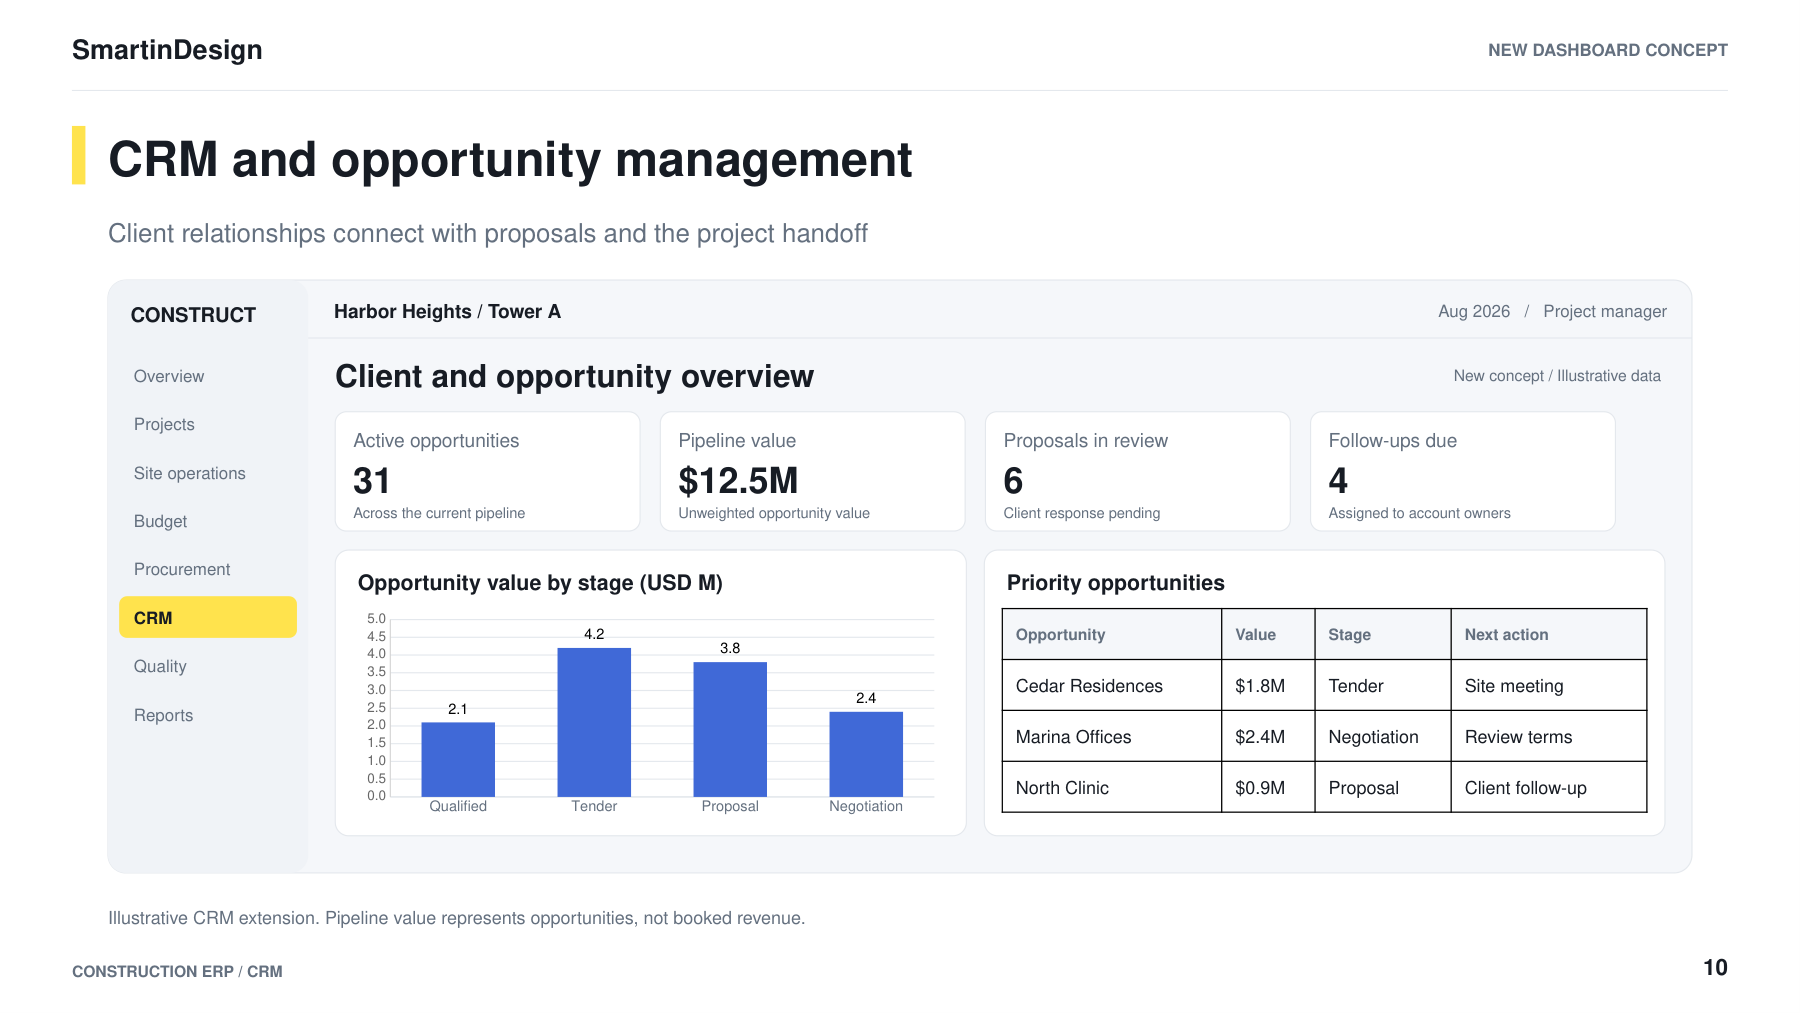Go to Reports in the sidebar
This screenshot has width=1800, height=1013.
pos(164,715)
